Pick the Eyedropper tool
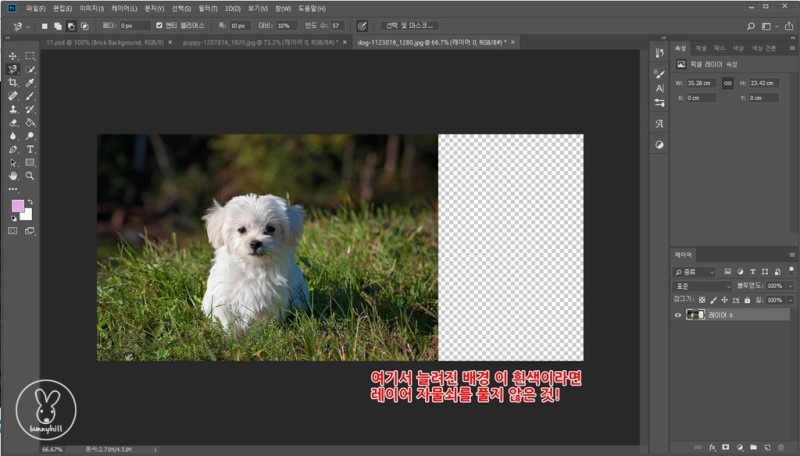The height and width of the screenshot is (456, 800). (x=30, y=83)
